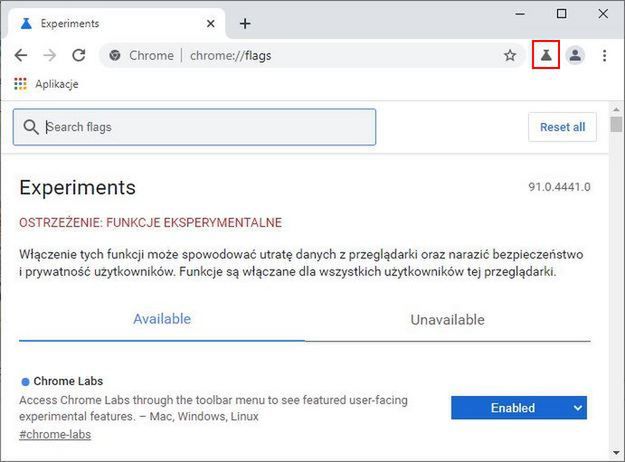
Task: Open the Chrome Labs flask icon
Action: [545, 55]
